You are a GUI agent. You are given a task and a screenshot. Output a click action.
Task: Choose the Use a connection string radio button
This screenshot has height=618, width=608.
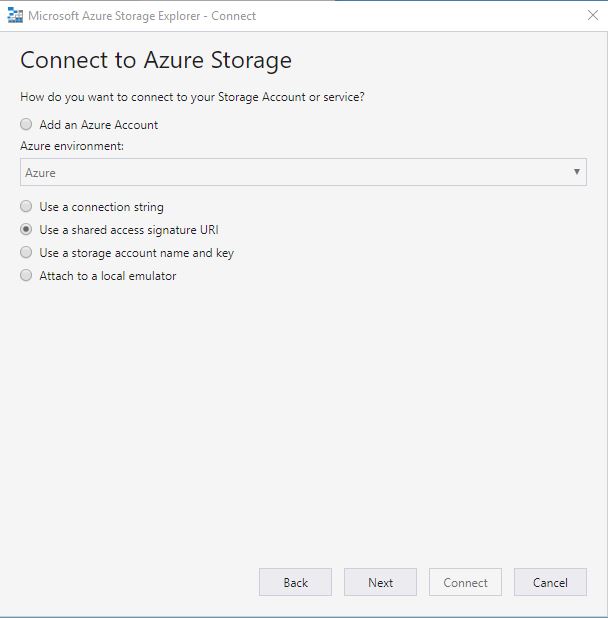click(x=26, y=206)
